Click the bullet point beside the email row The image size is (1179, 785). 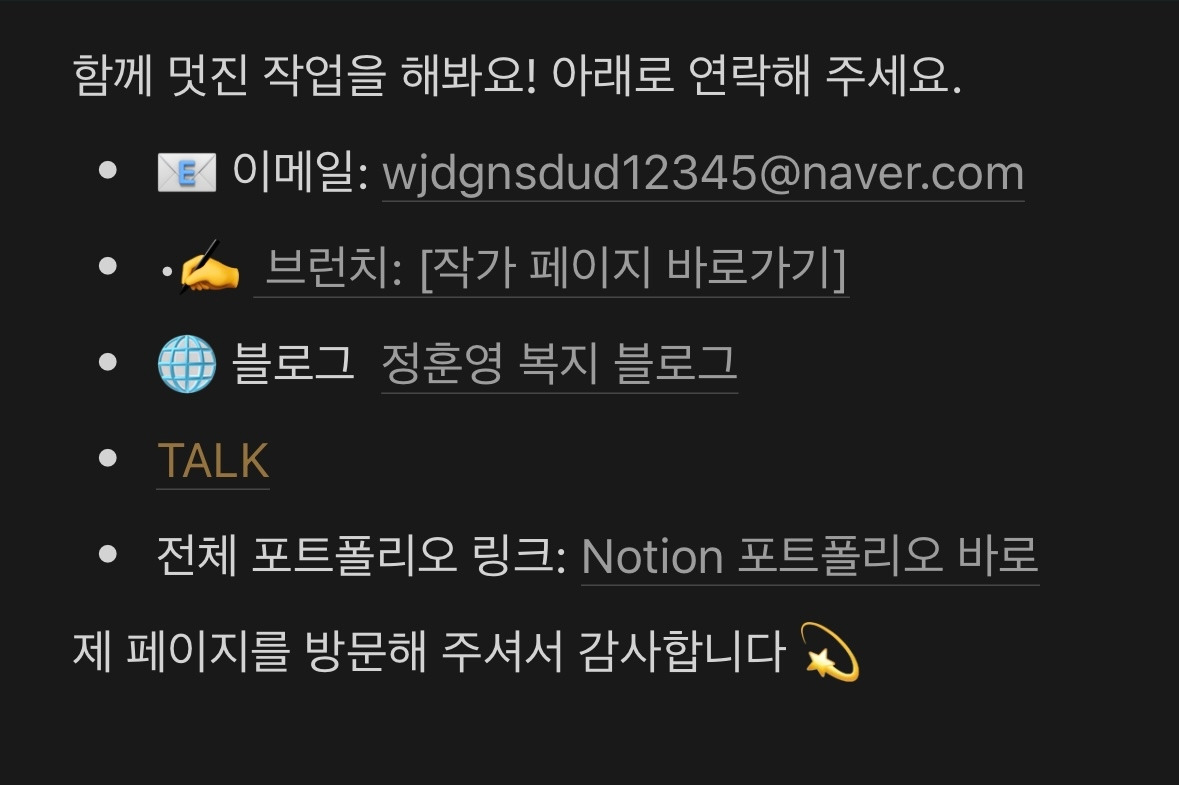point(108,170)
